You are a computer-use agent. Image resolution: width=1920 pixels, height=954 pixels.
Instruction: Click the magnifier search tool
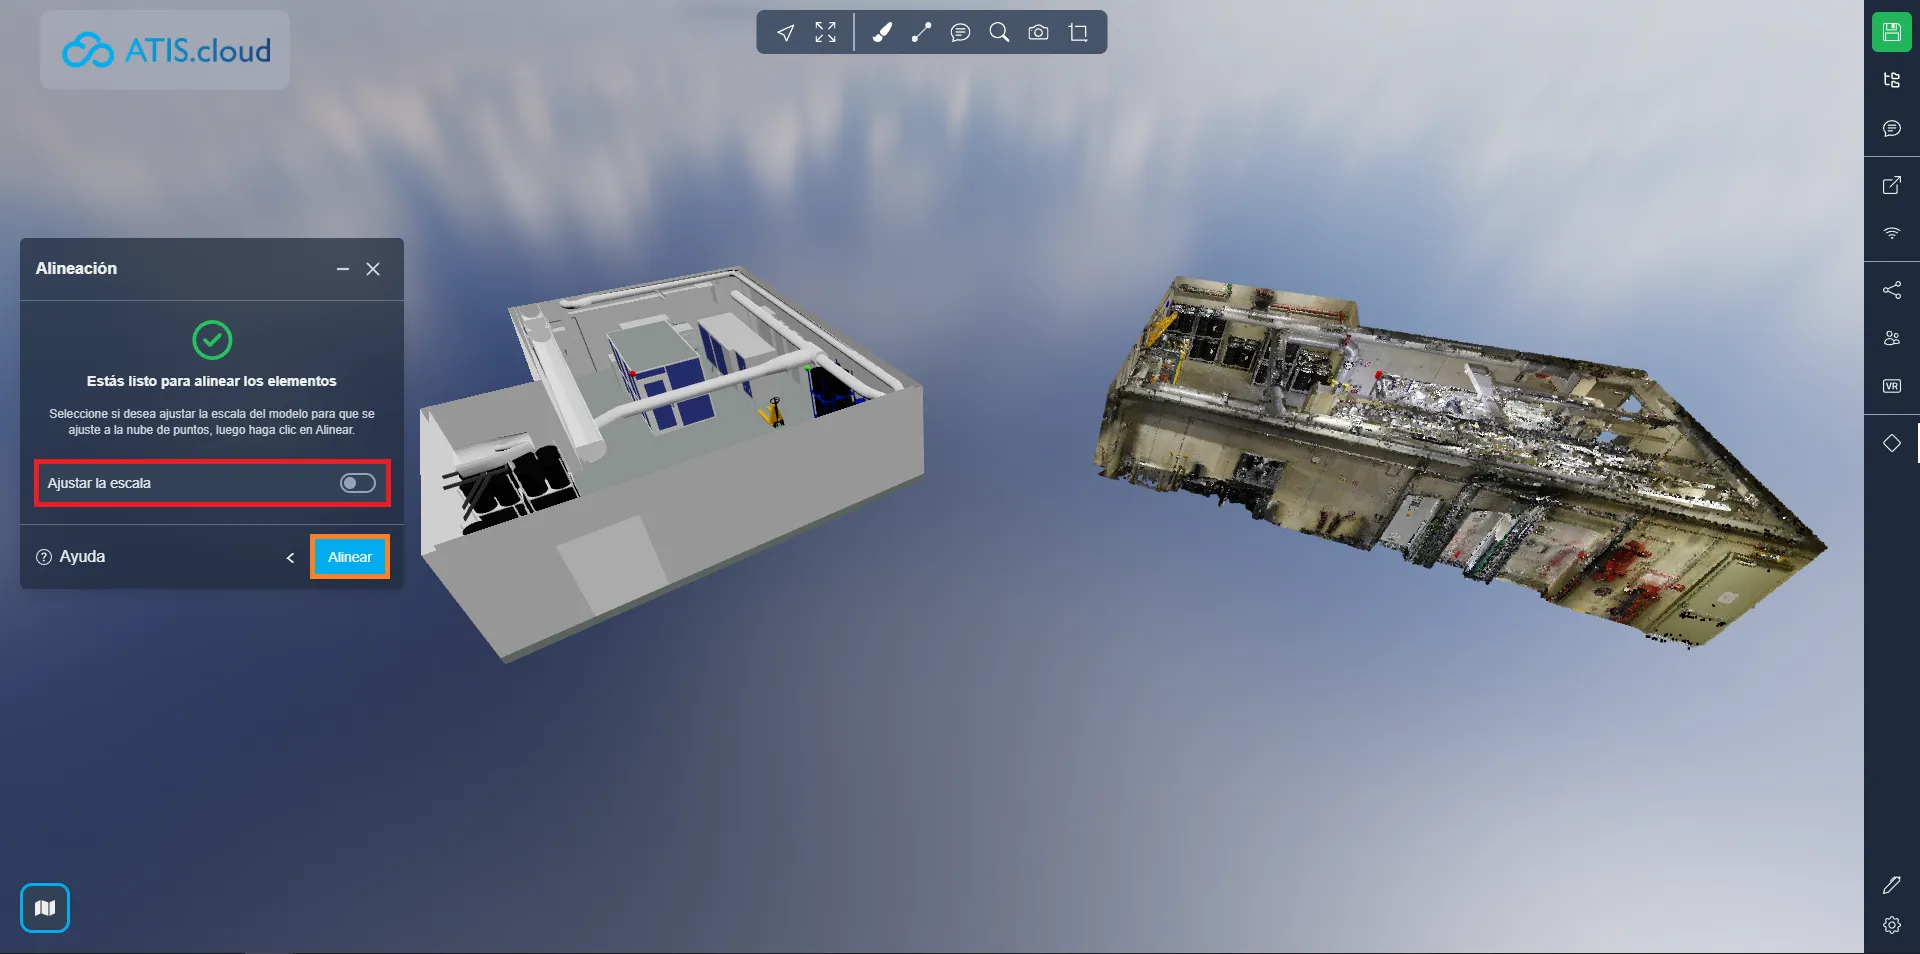pyautogui.click(x=999, y=33)
